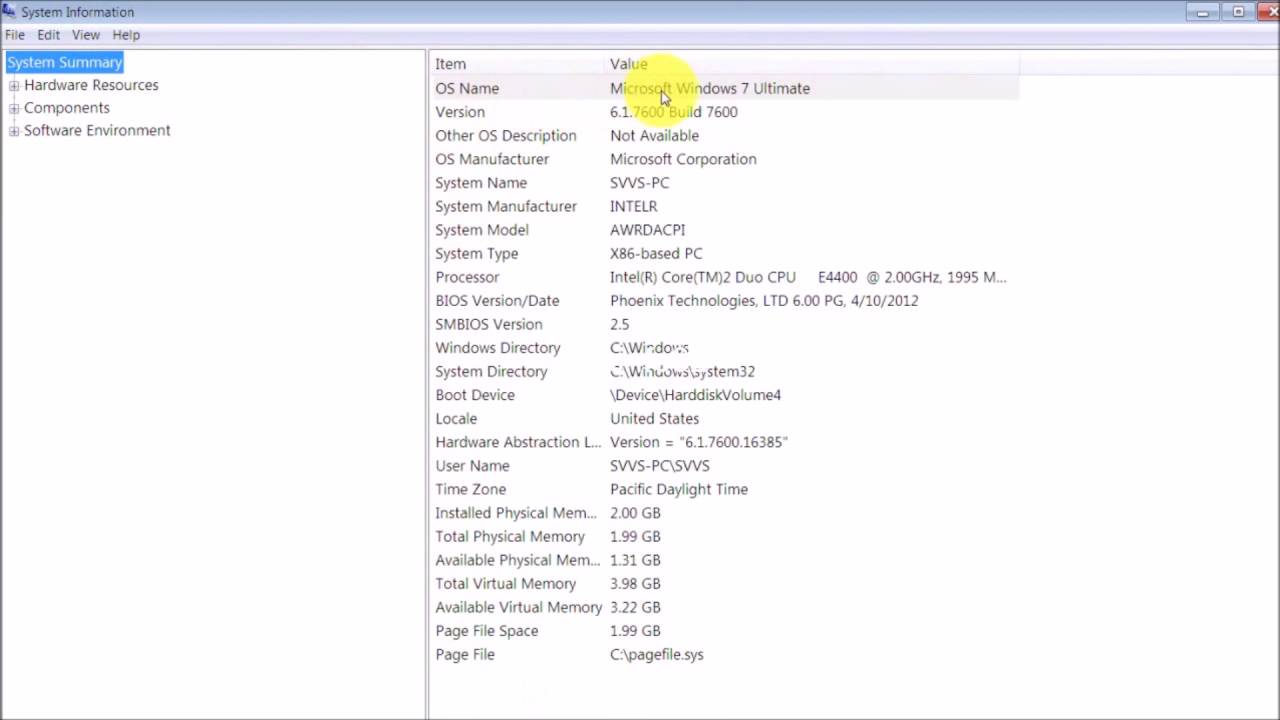Click the AWRDACPI value

(x=648, y=230)
